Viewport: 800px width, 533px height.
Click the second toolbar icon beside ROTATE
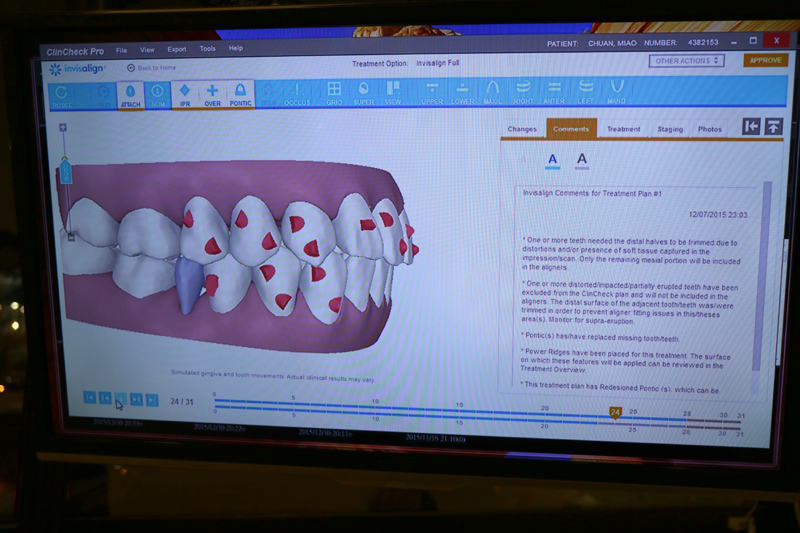(103, 95)
